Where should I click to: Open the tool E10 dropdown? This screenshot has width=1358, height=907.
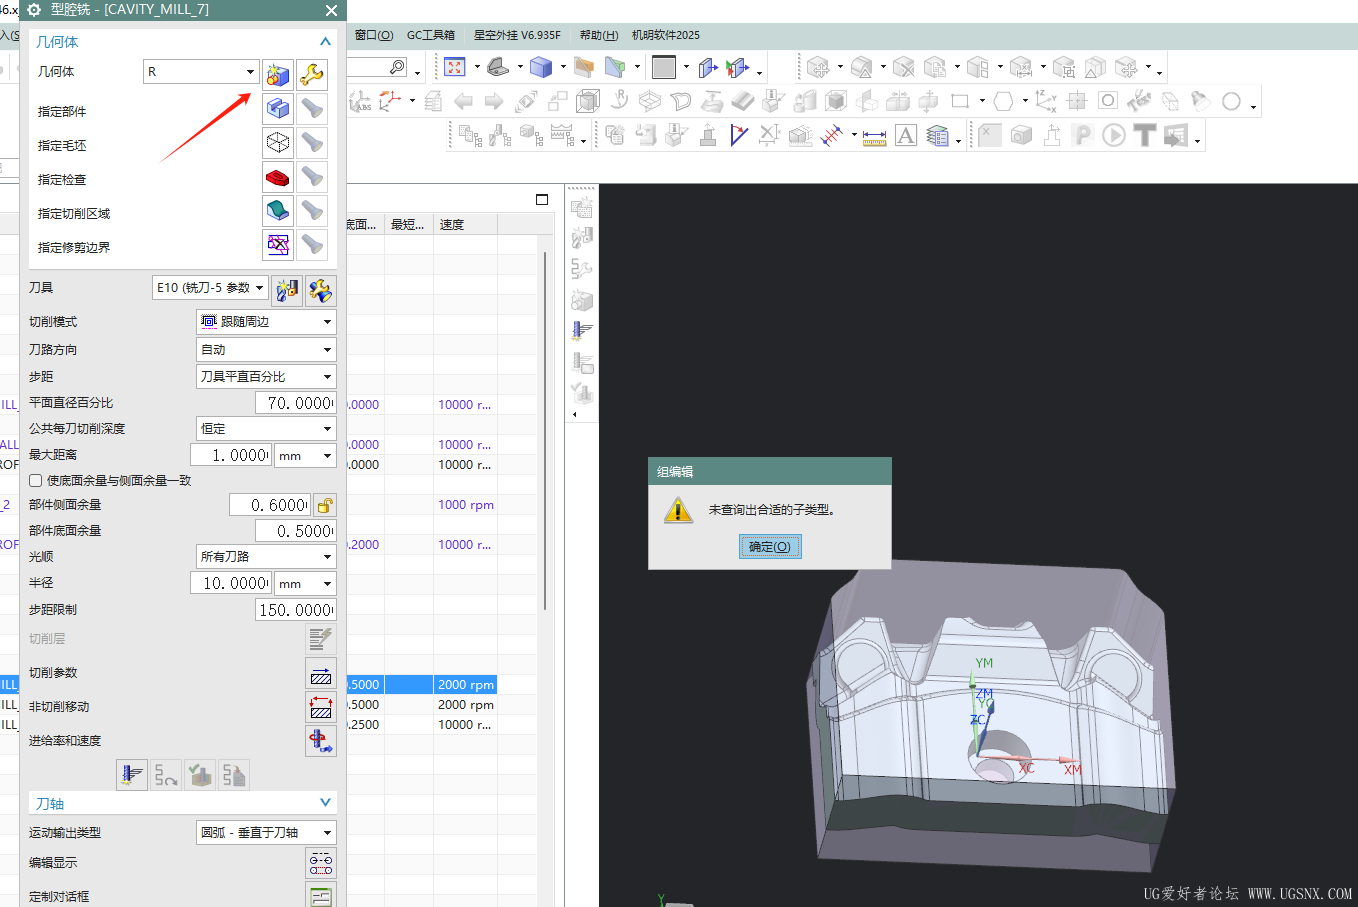211,288
